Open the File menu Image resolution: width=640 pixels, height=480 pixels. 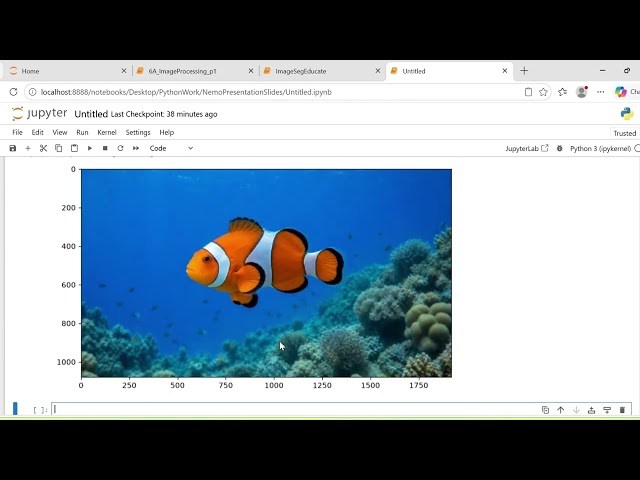(17, 132)
